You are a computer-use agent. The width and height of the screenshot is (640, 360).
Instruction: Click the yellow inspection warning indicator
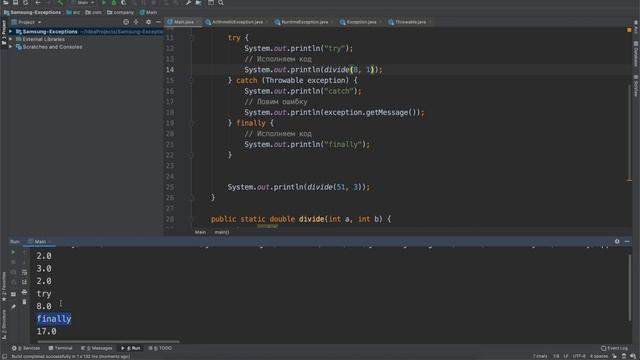click(x=629, y=30)
